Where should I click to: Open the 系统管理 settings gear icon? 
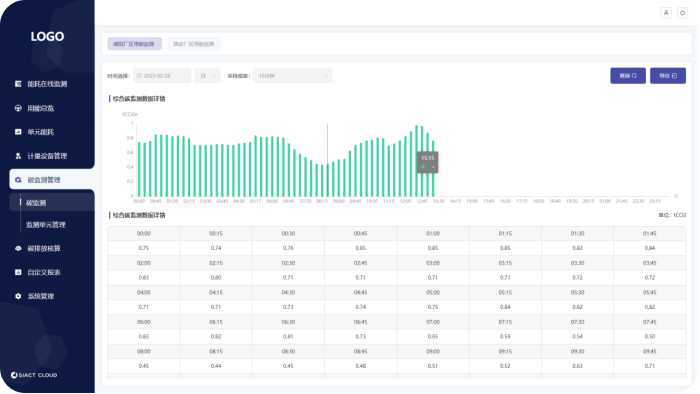(x=18, y=296)
